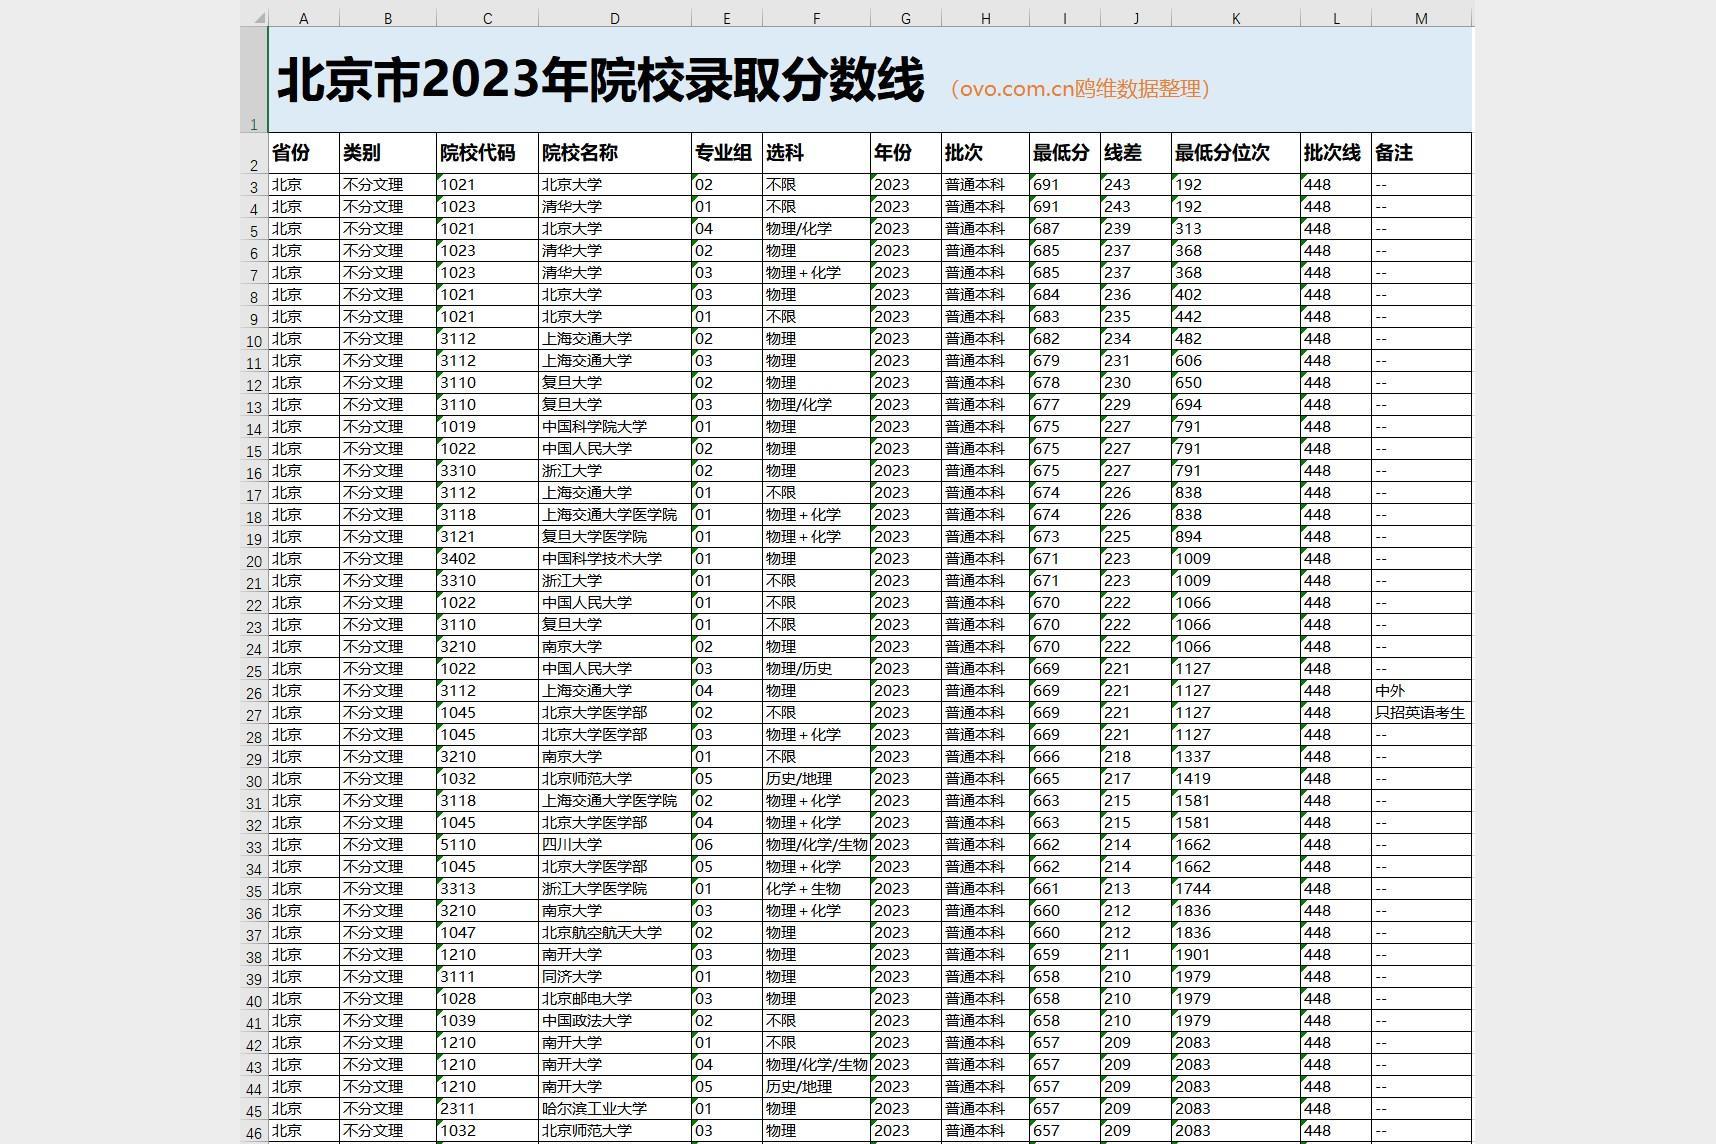Image resolution: width=1716 pixels, height=1144 pixels.
Task: Click the rank value 1744 cell
Action: [1236, 889]
